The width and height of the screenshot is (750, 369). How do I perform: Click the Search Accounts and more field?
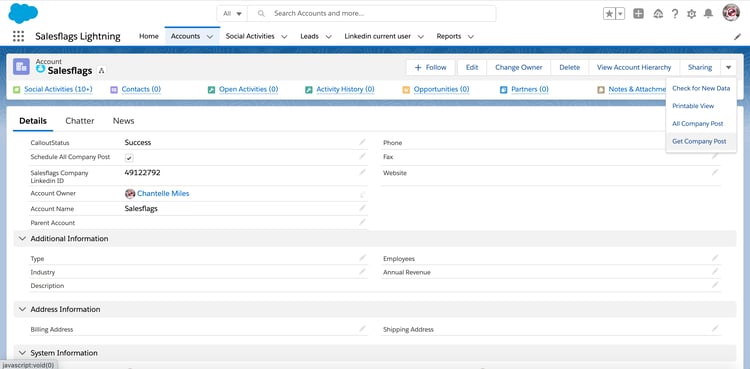372,14
